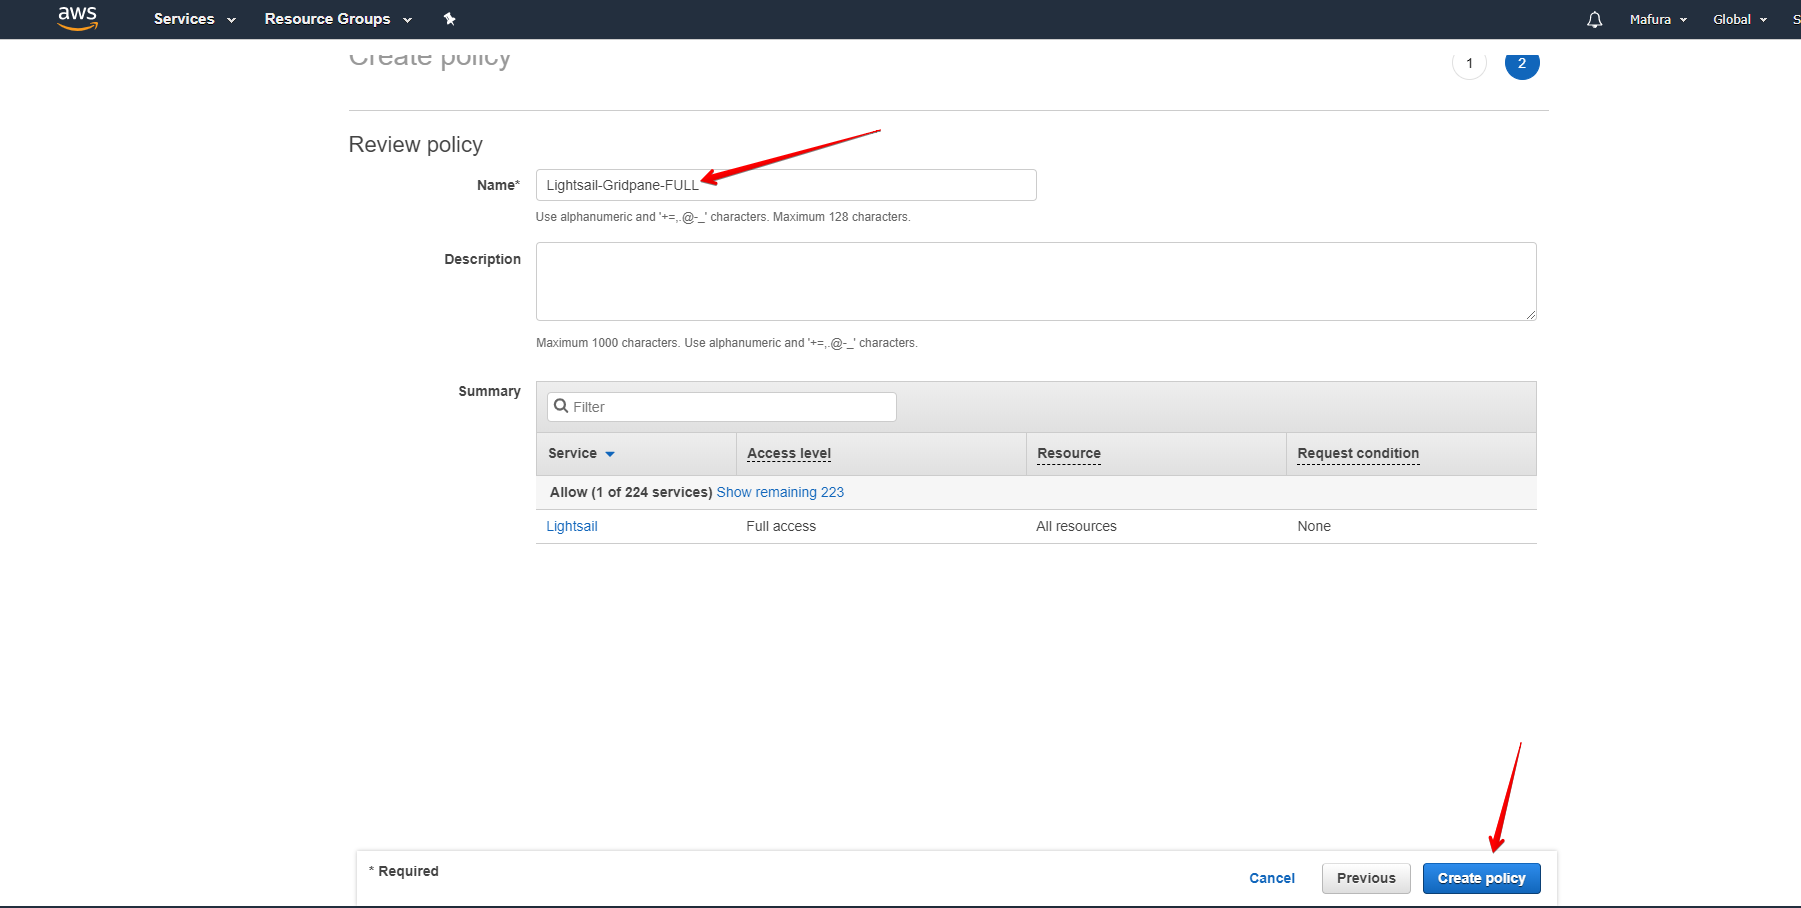Viewport: 1801px width, 908px height.
Task: Click the Cancel link
Action: 1272,878
